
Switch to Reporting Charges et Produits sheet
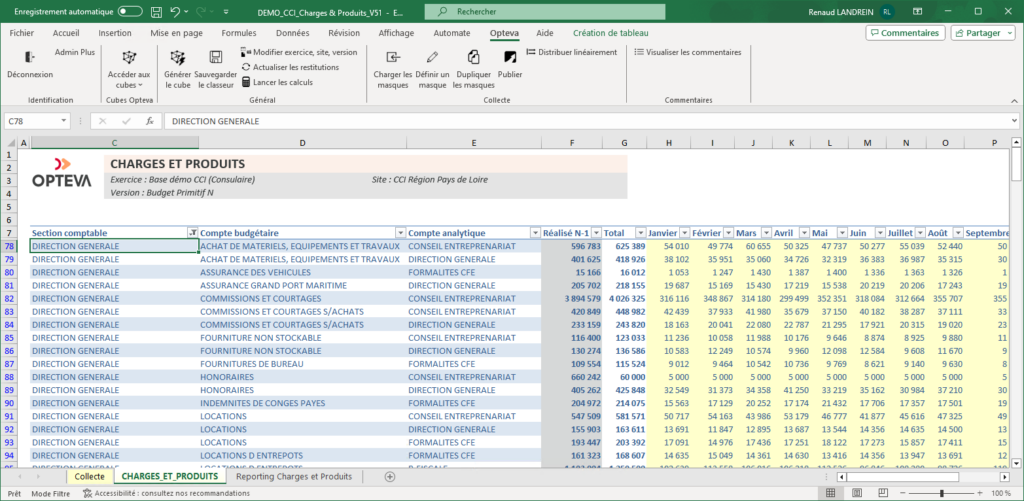click(x=293, y=477)
